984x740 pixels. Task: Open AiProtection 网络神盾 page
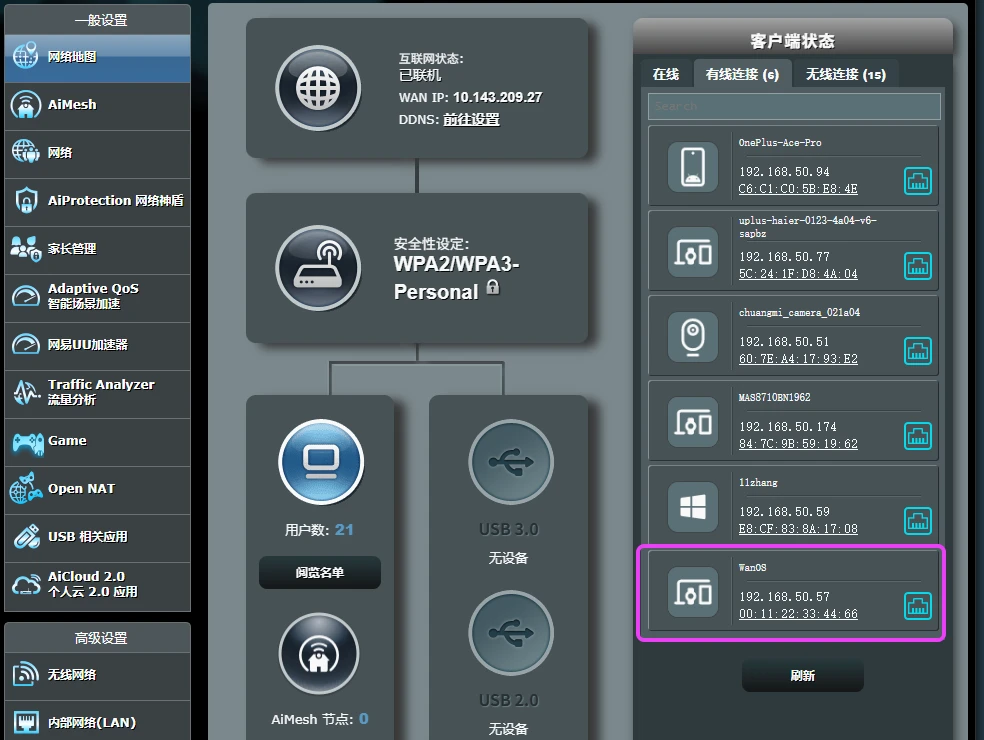pos(97,201)
